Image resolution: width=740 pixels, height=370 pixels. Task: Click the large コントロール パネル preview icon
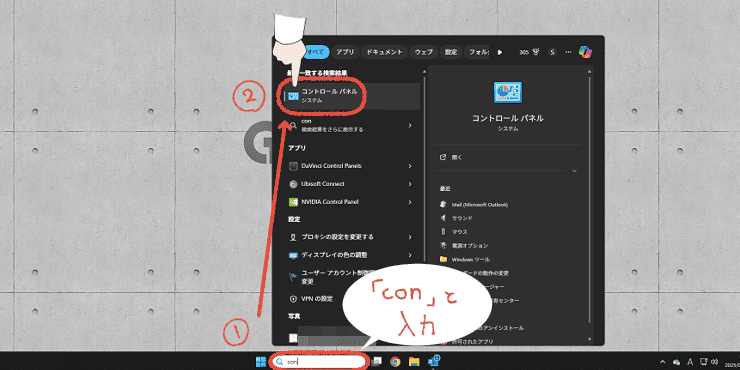coord(507,92)
